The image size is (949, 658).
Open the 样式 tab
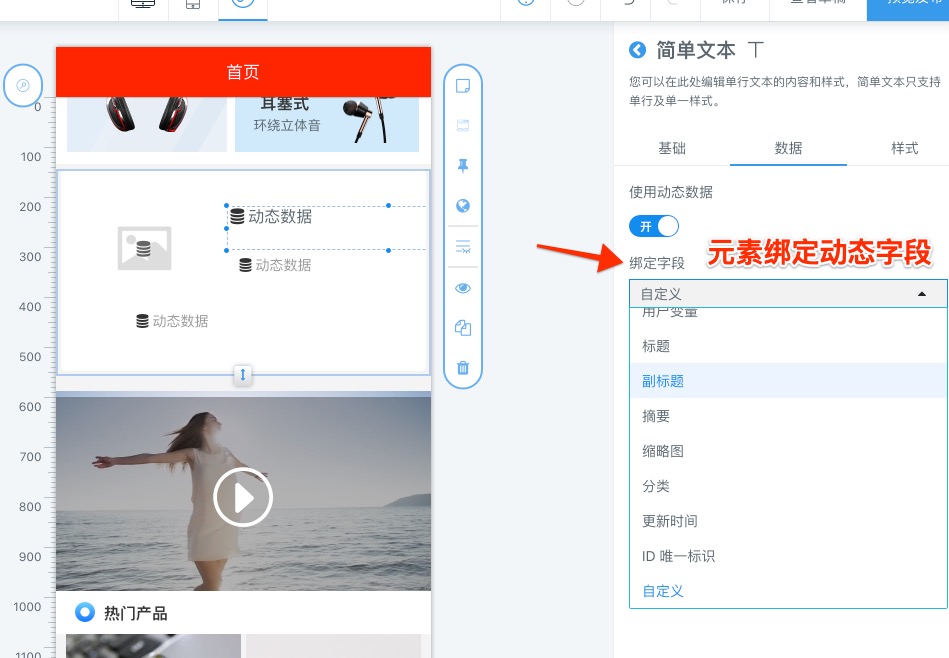click(904, 148)
